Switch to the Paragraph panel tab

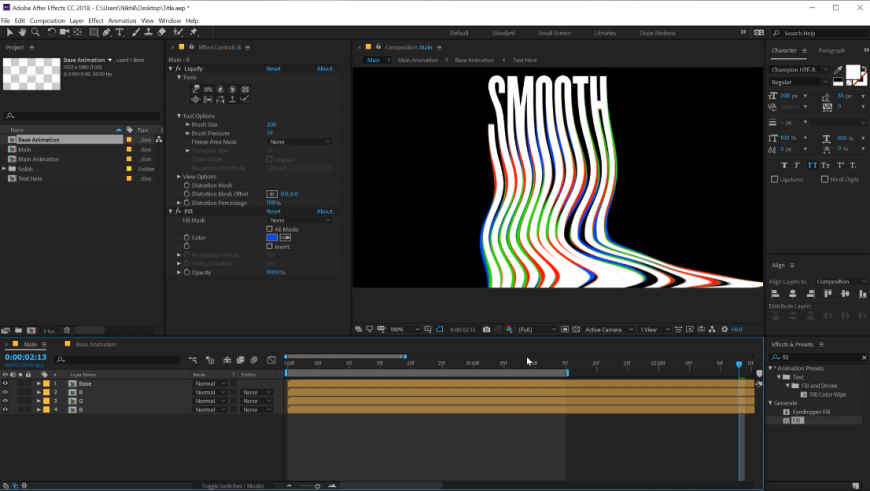pyautogui.click(x=832, y=50)
